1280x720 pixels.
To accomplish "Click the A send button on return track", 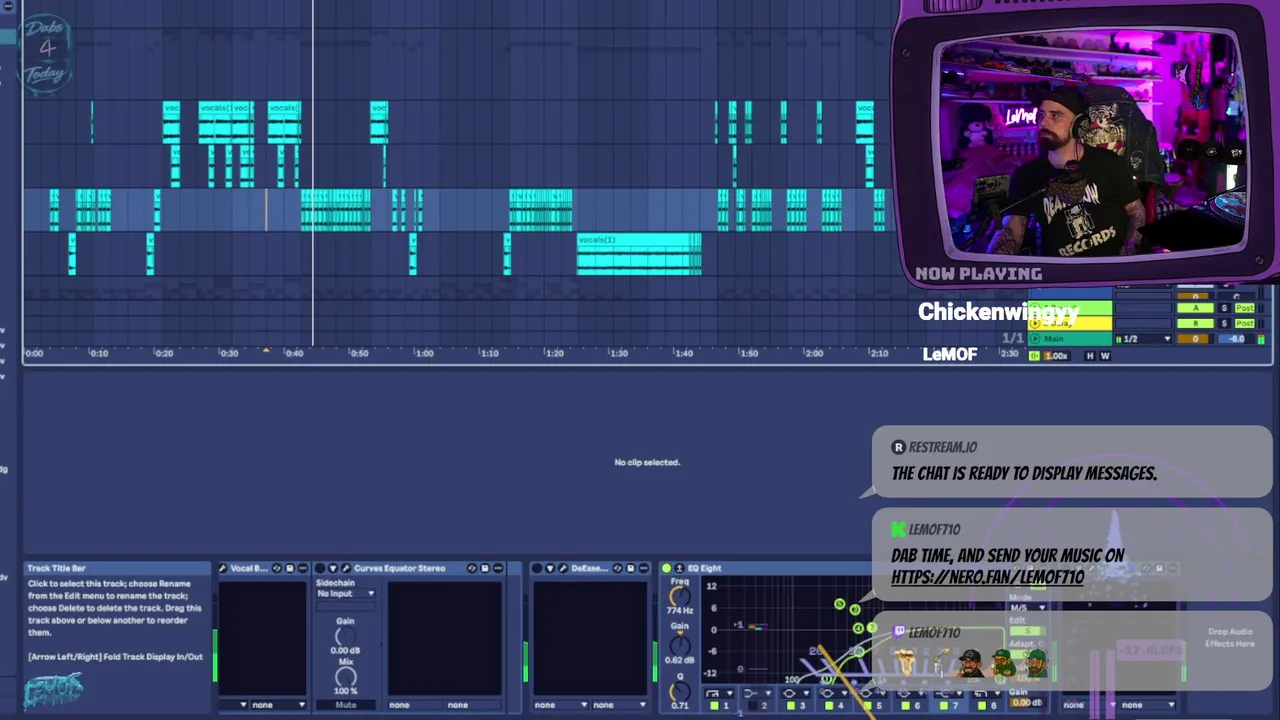I will tap(1195, 307).
